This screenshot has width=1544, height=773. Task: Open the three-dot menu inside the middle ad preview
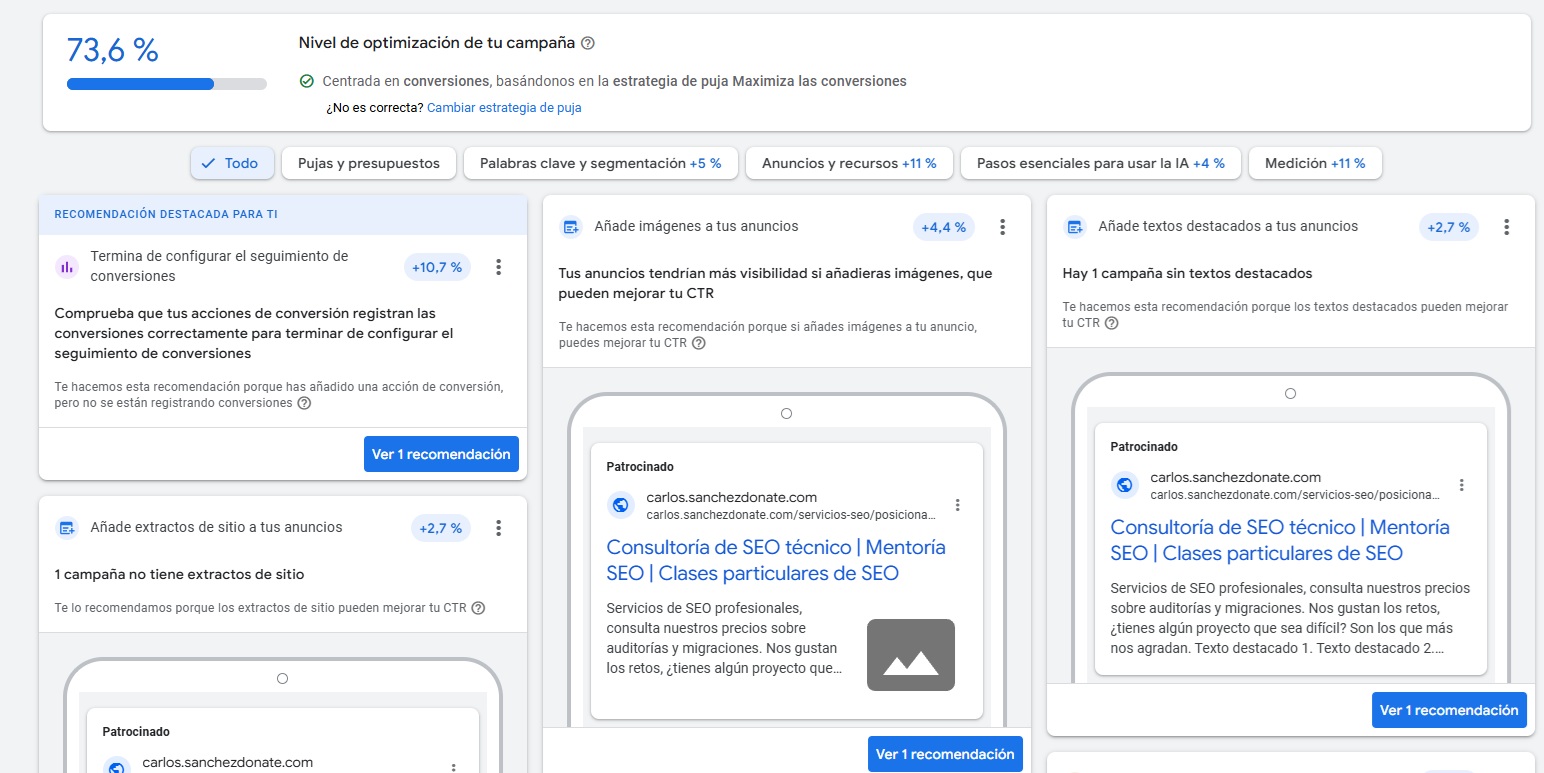(x=957, y=505)
